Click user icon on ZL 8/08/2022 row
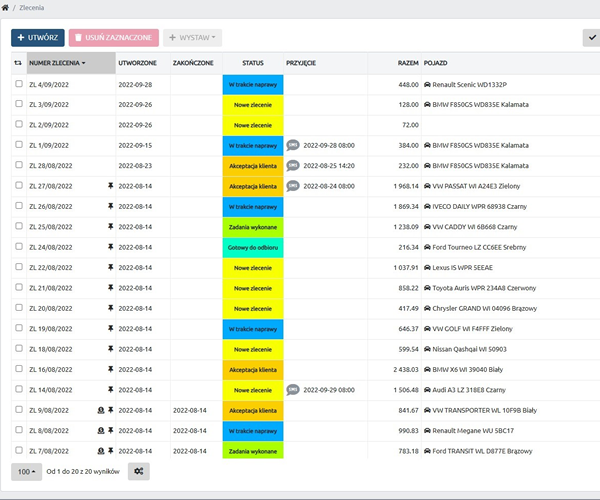Screen dimensions: 600x500 pos(101,430)
